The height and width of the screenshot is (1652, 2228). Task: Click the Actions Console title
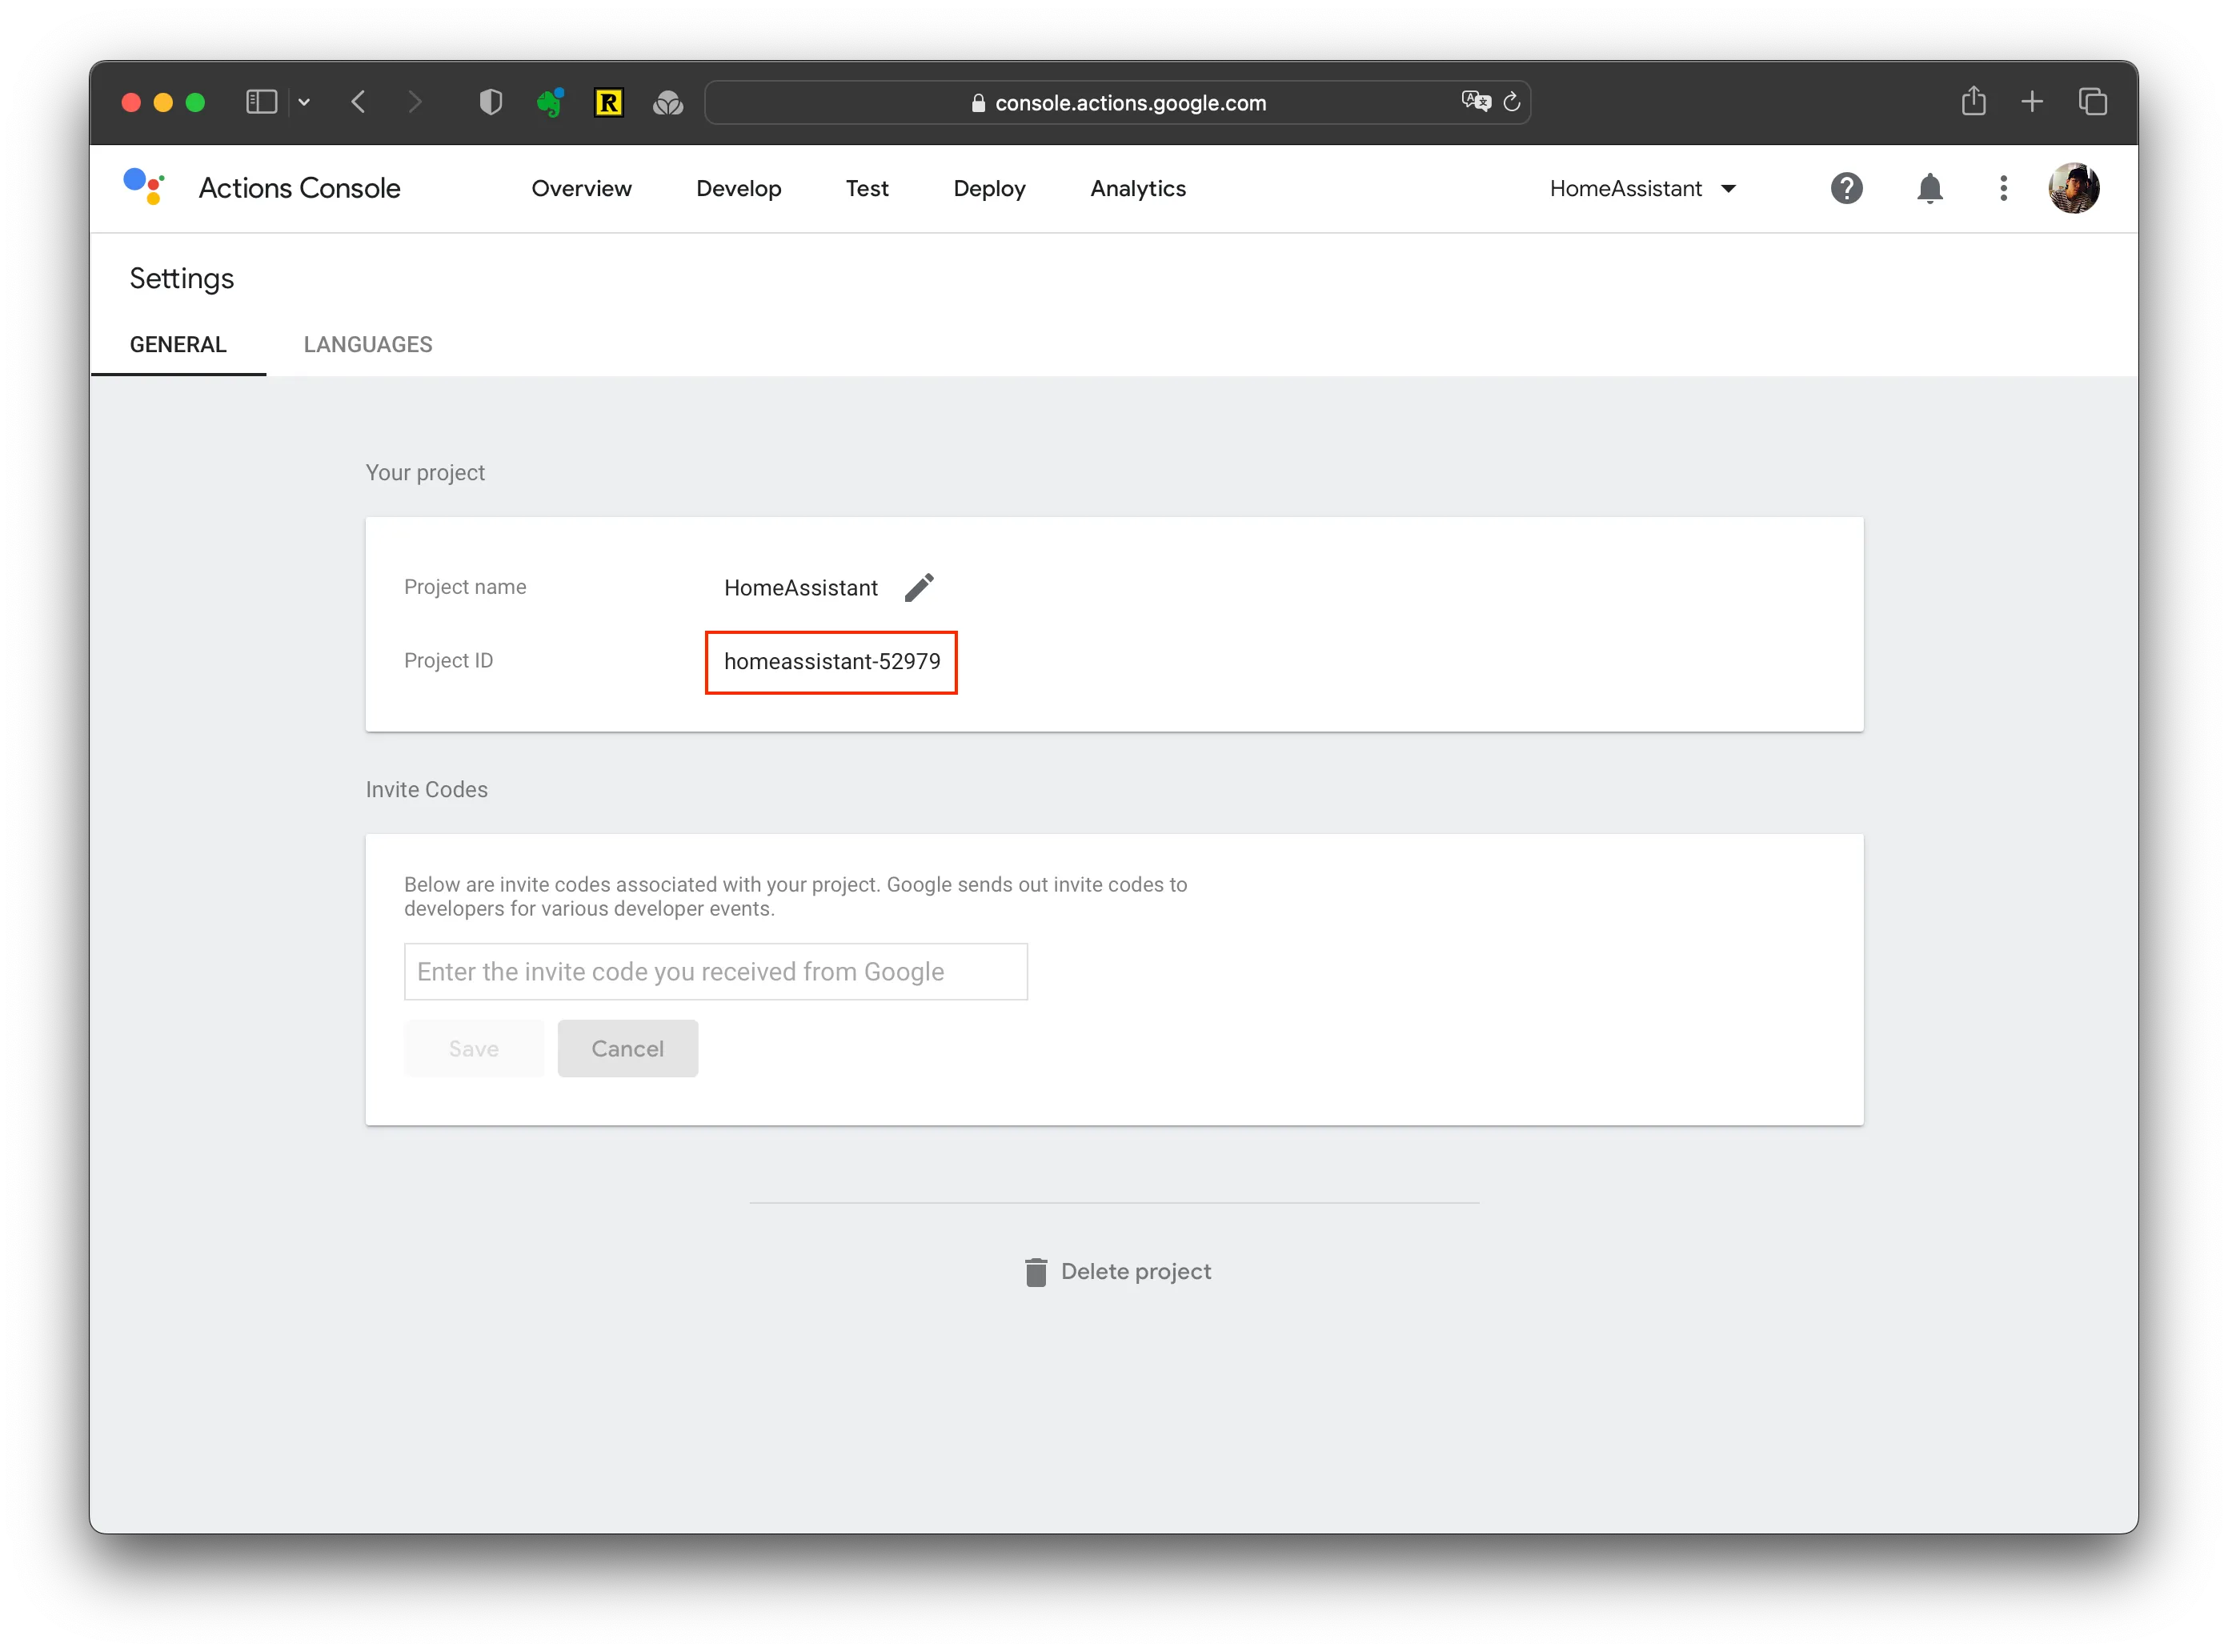point(299,188)
